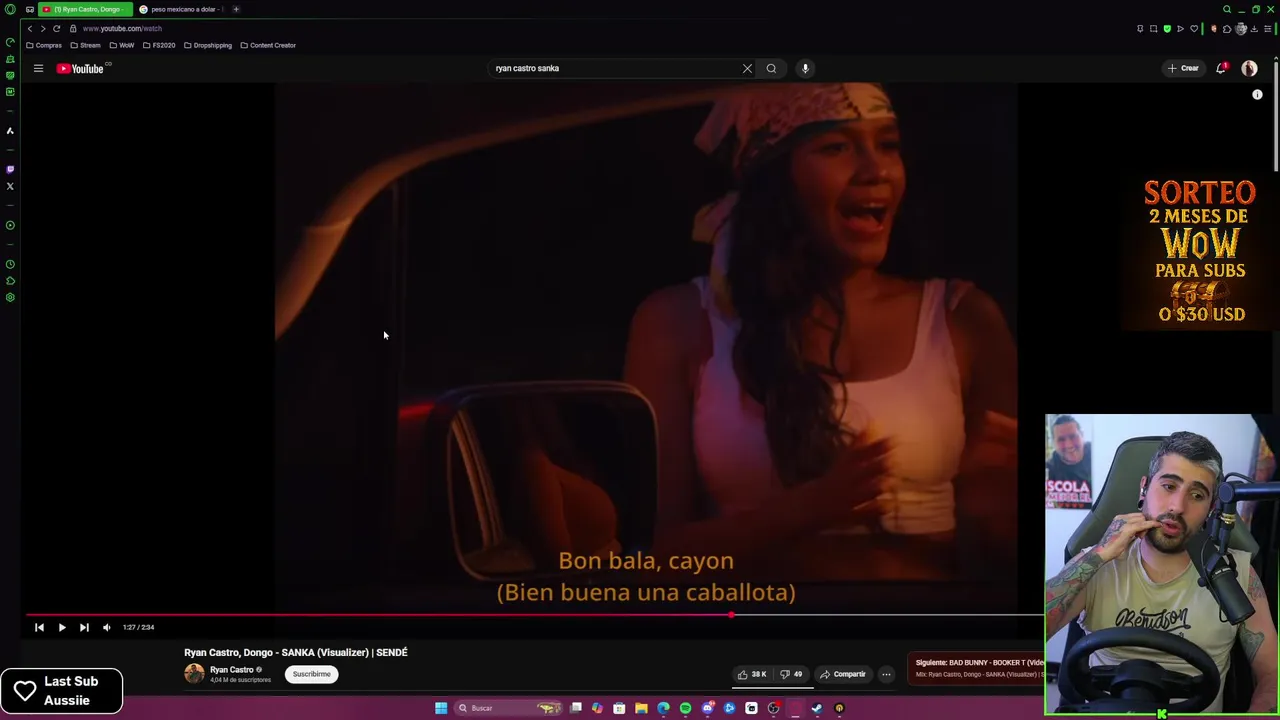1280x720 pixels.
Task: Run search with magnifier button
Action: click(x=771, y=68)
